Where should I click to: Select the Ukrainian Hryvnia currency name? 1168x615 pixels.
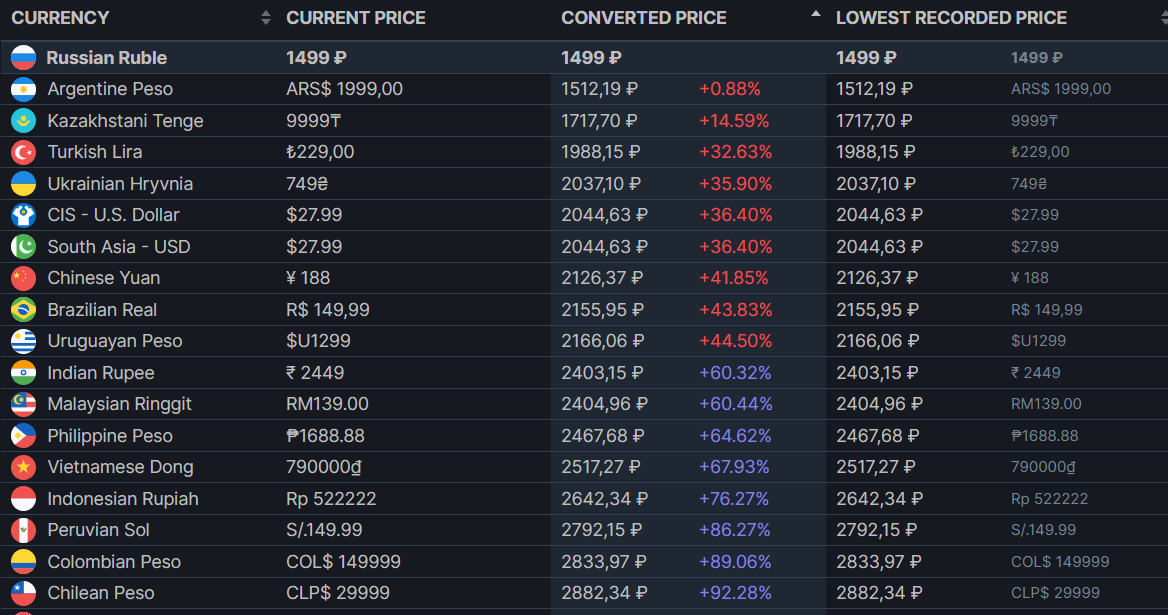120,184
